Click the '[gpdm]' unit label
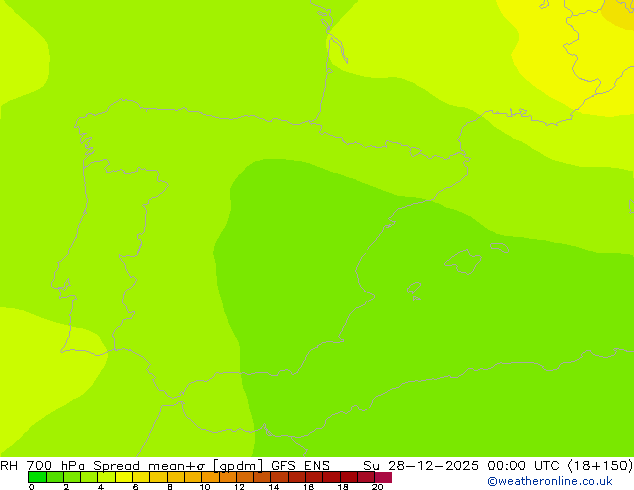This screenshot has height=490, width=634. click(239, 465)
